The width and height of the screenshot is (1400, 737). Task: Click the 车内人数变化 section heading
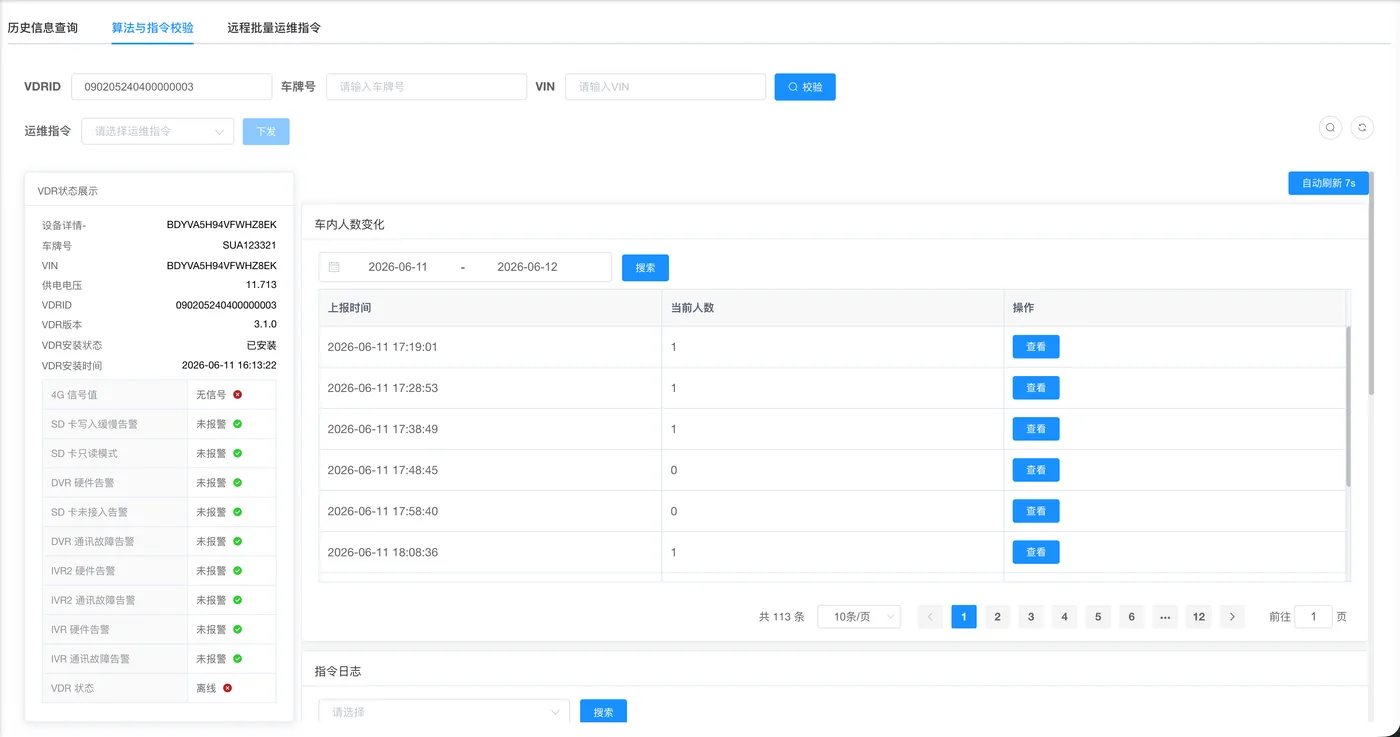click(x=350, y=224)
